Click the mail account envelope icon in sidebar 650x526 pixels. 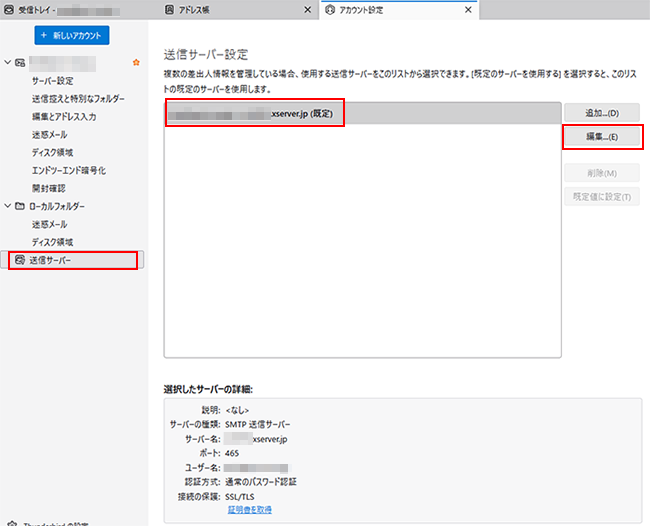(20, 63)
